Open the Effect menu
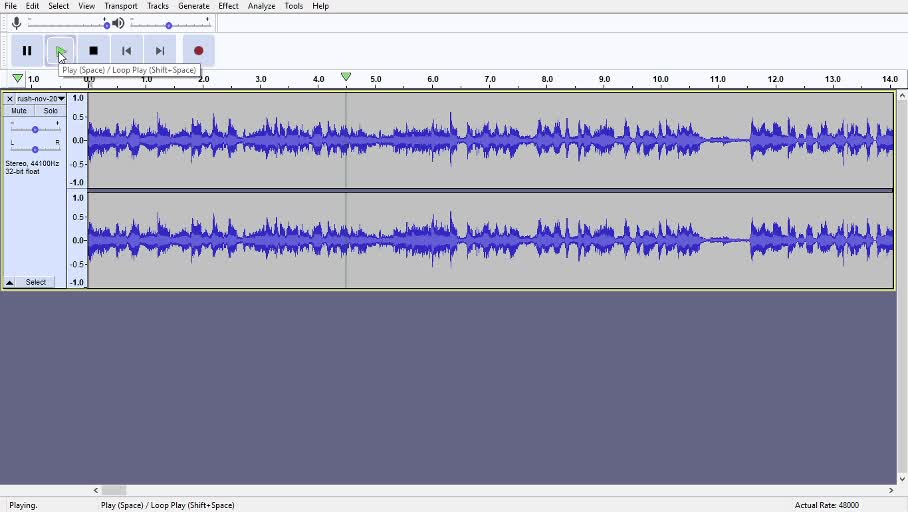 pos(228,6)
